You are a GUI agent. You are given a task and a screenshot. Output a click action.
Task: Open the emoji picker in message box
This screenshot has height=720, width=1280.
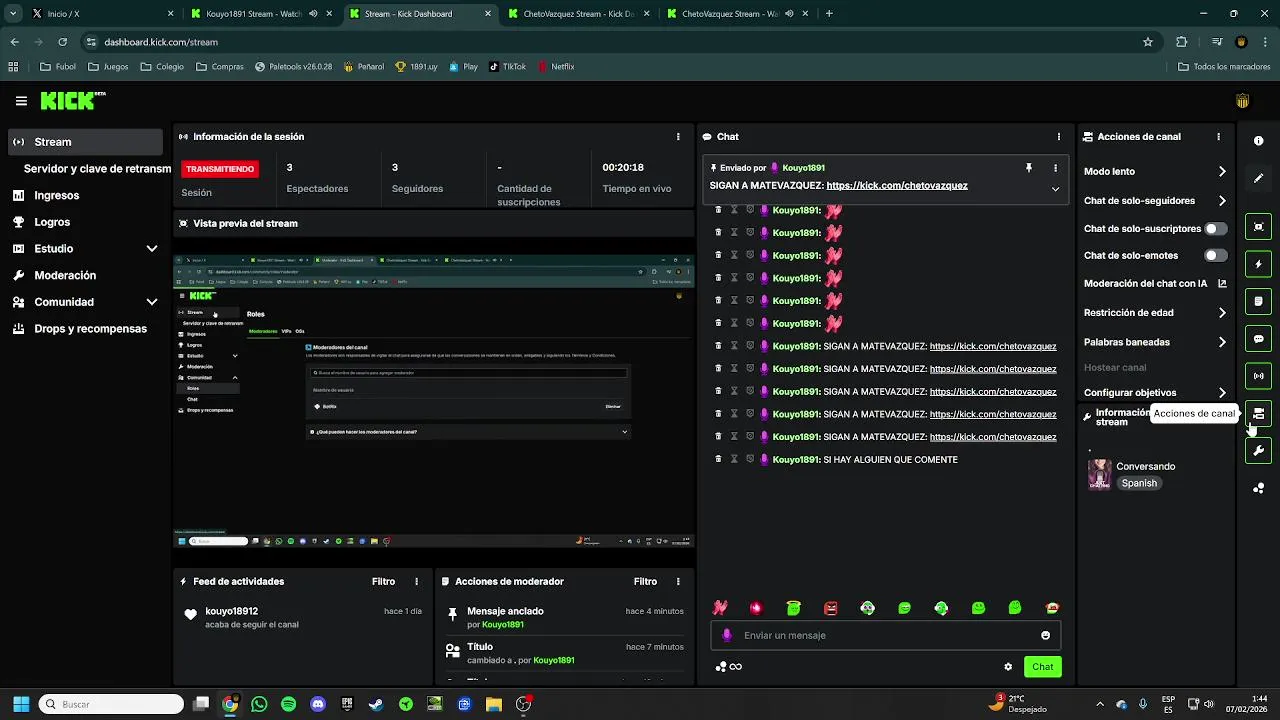click(1045, 635)
